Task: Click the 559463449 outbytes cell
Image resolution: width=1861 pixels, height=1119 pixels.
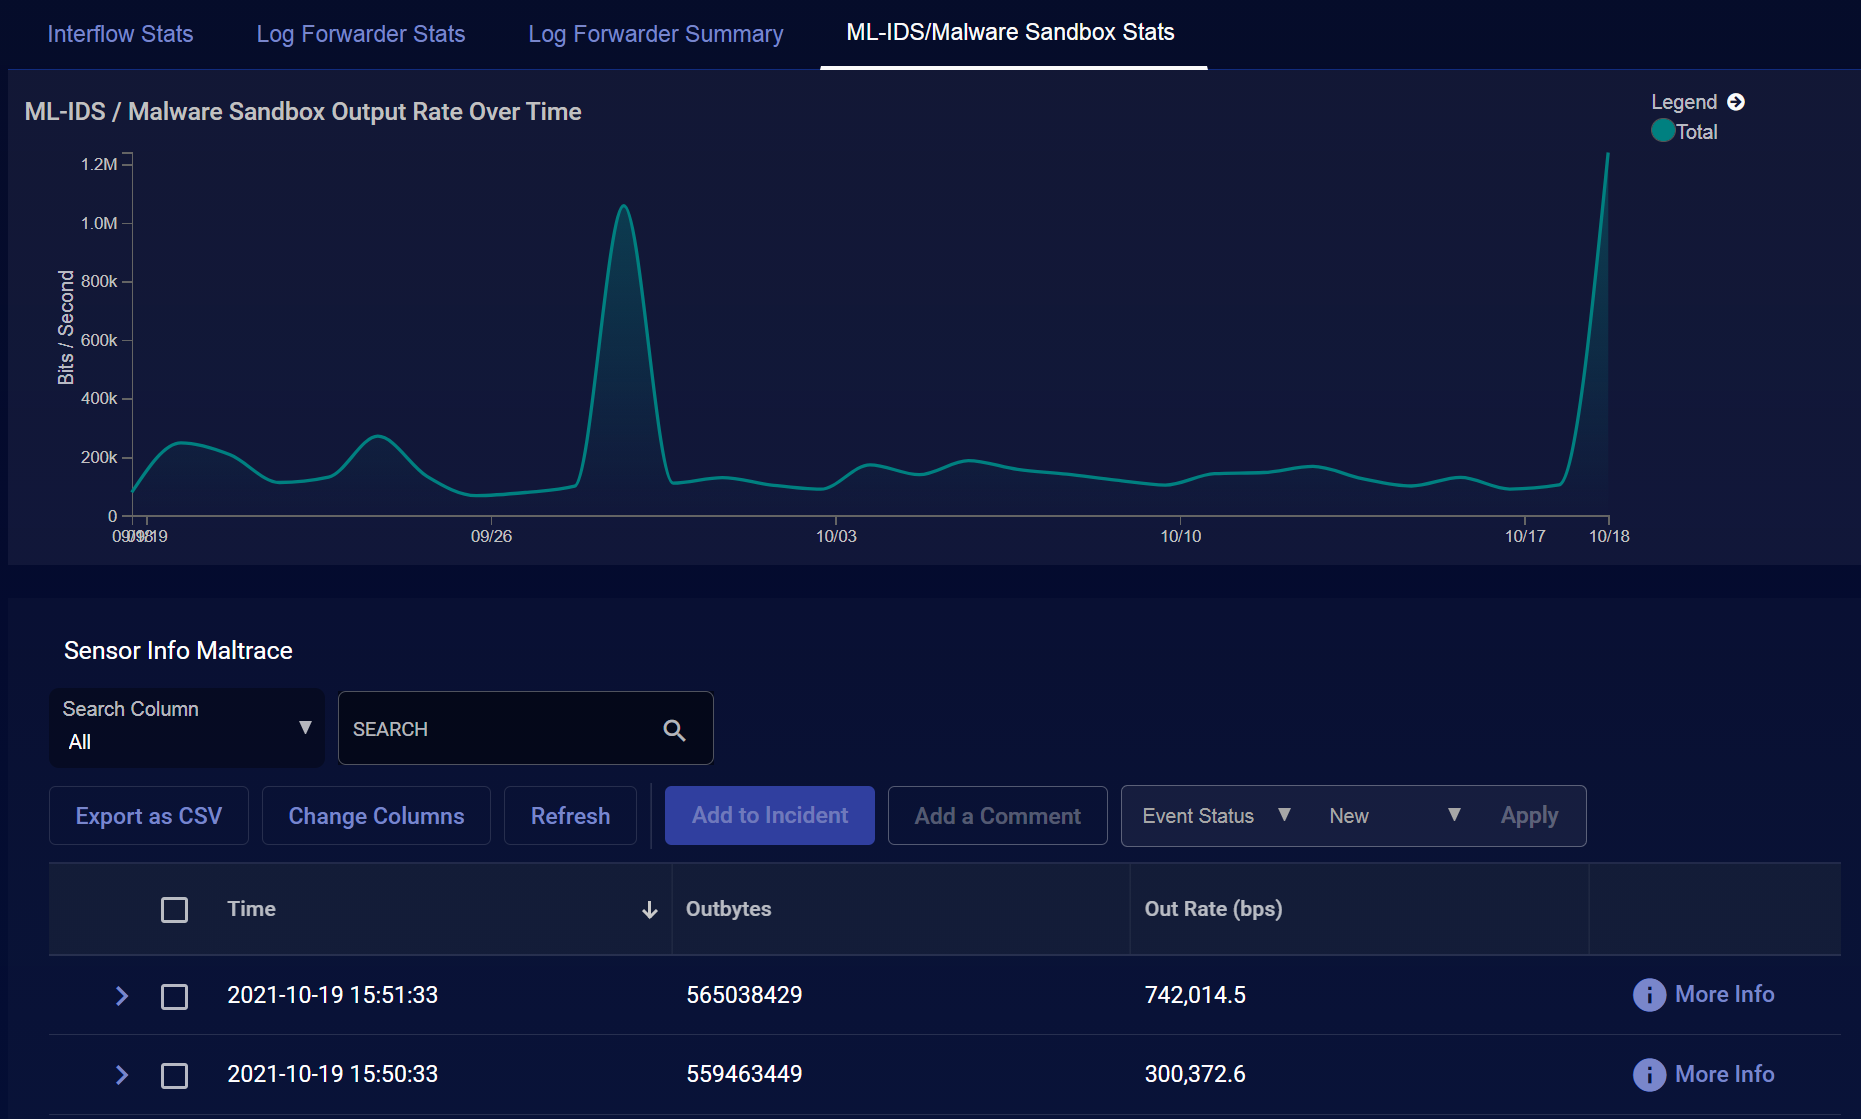Action: 744,1075
